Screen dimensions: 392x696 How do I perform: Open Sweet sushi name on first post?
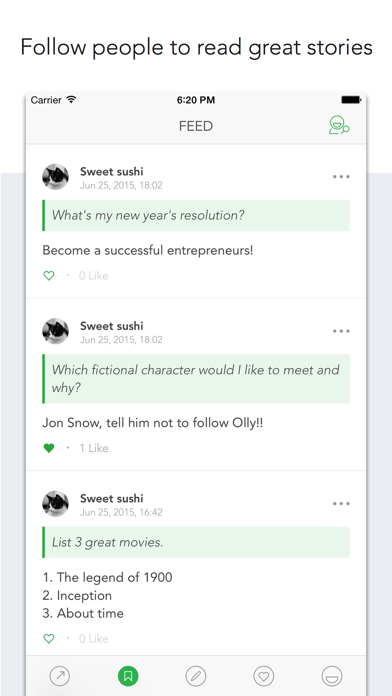(x=111, y=171)
